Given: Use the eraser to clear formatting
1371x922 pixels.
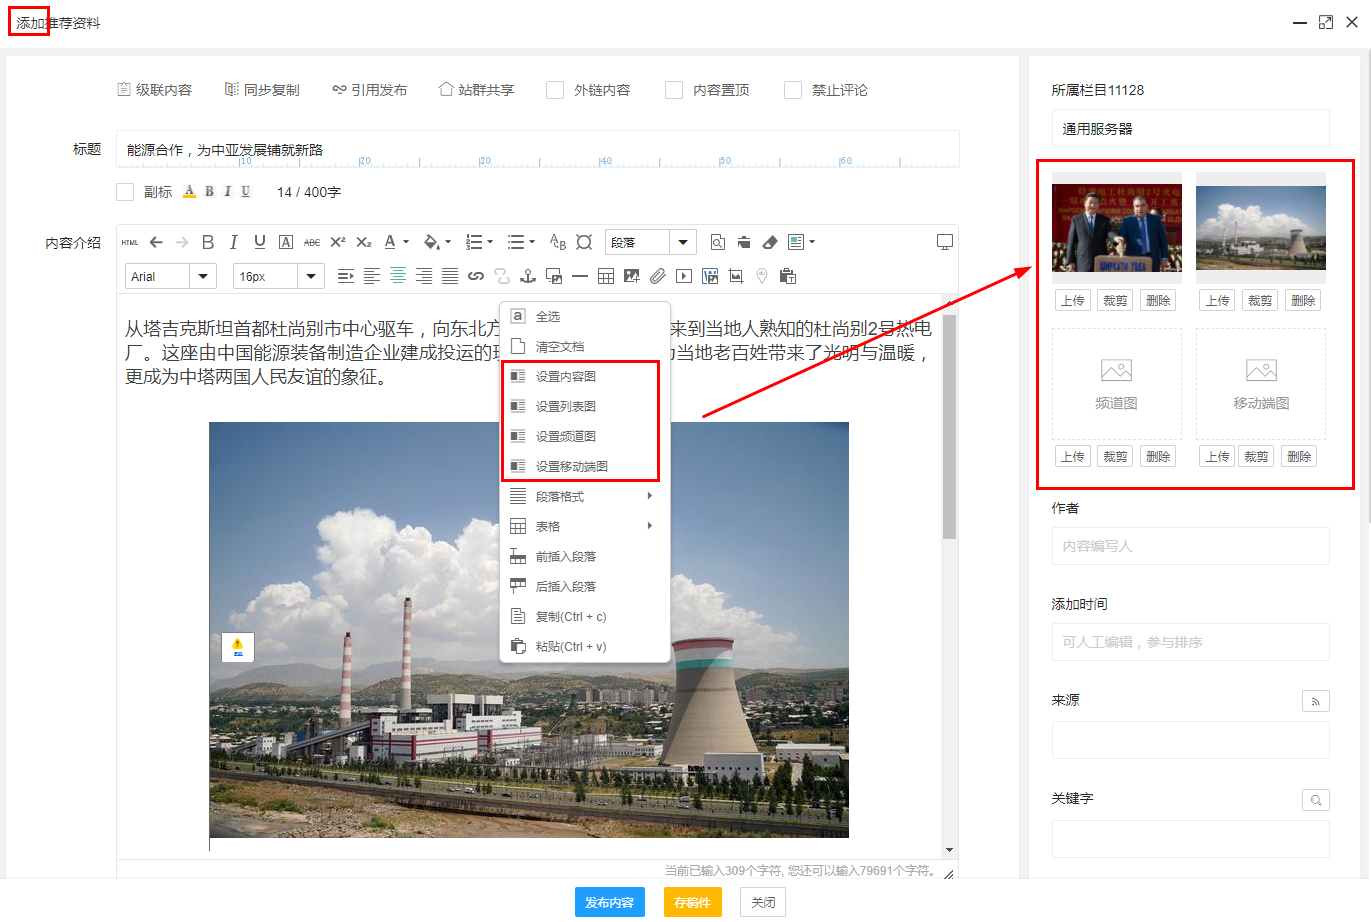Looking at the screenshot, I should [x=770, y=242].
